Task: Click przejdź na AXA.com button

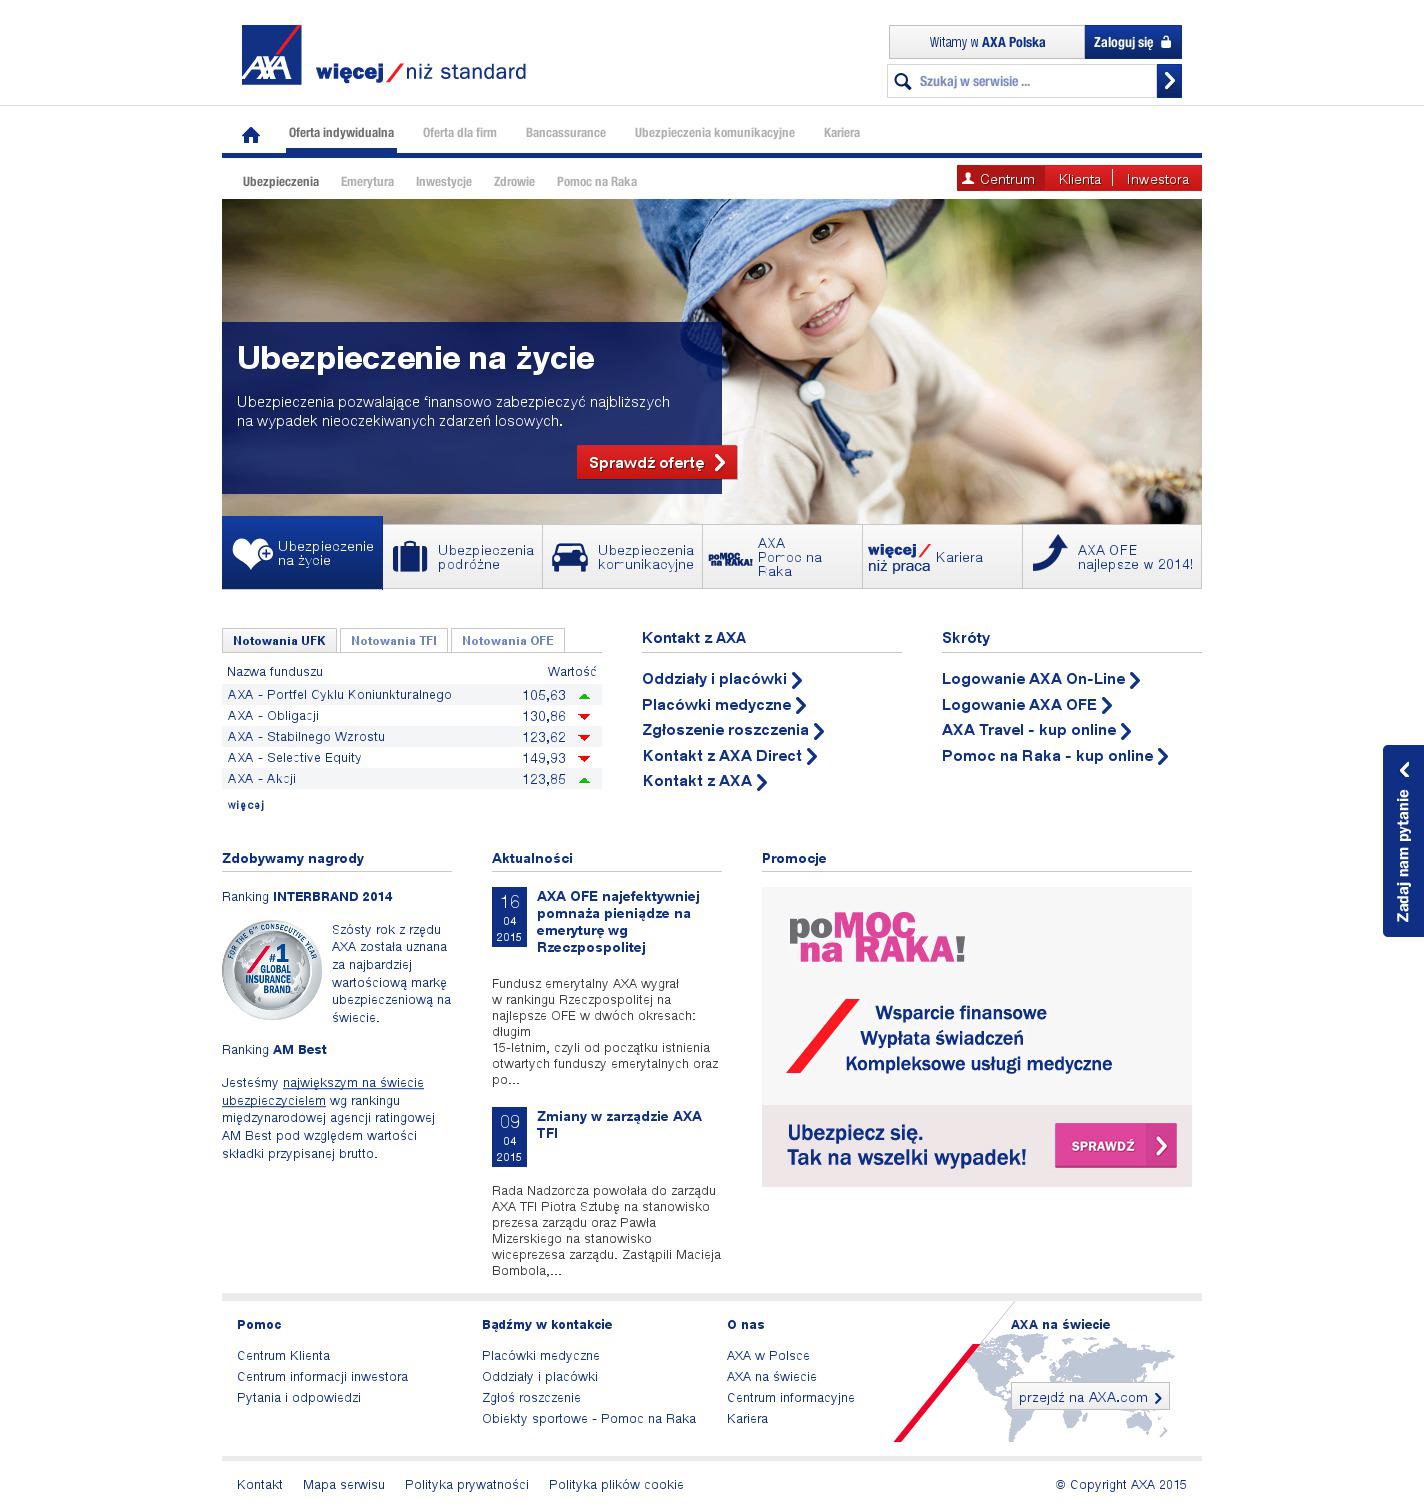Action: (1090, 1397)
